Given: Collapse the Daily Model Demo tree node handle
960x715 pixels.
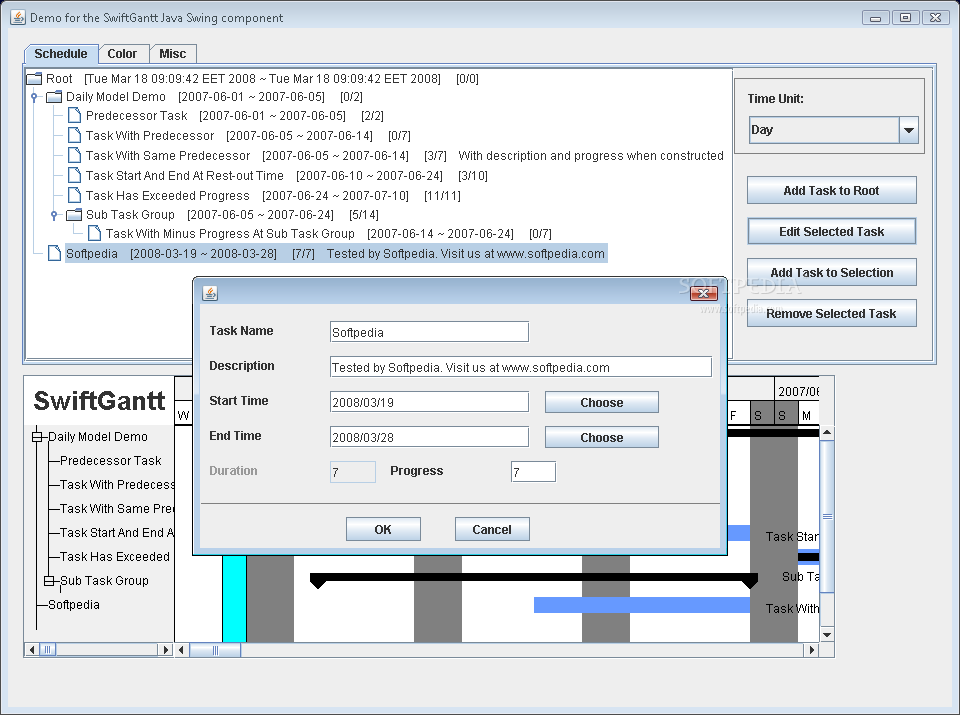Looking at the screenshot, I should tap(34, 97).
